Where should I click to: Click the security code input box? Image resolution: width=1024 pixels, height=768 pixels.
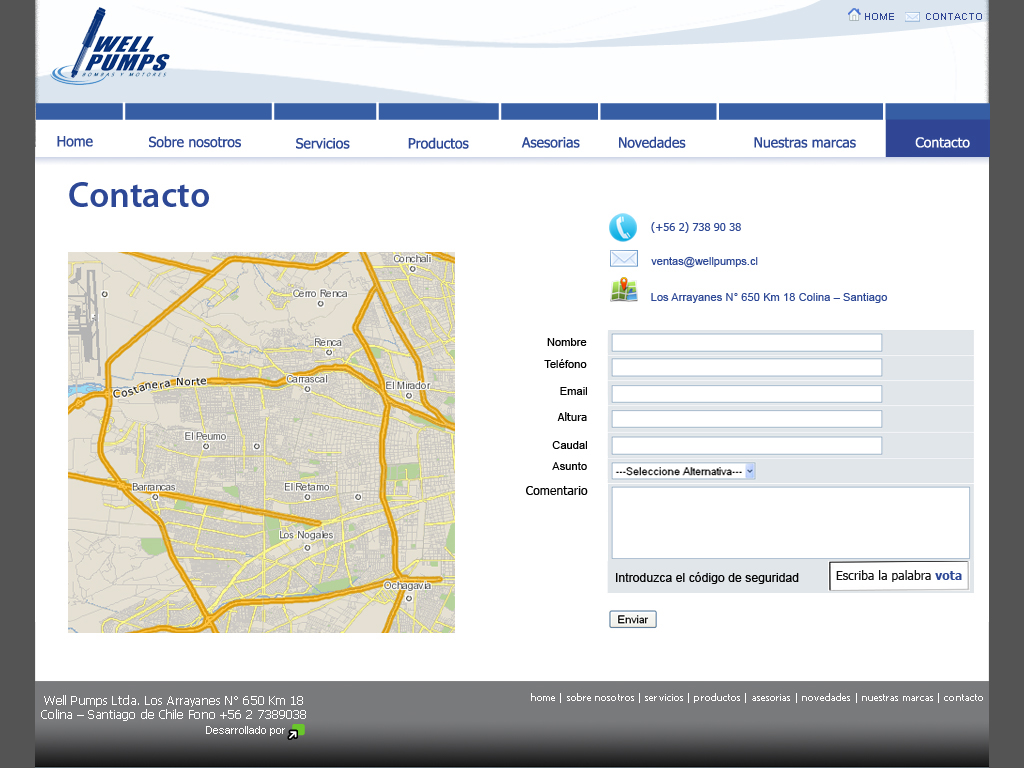(898, 576)
